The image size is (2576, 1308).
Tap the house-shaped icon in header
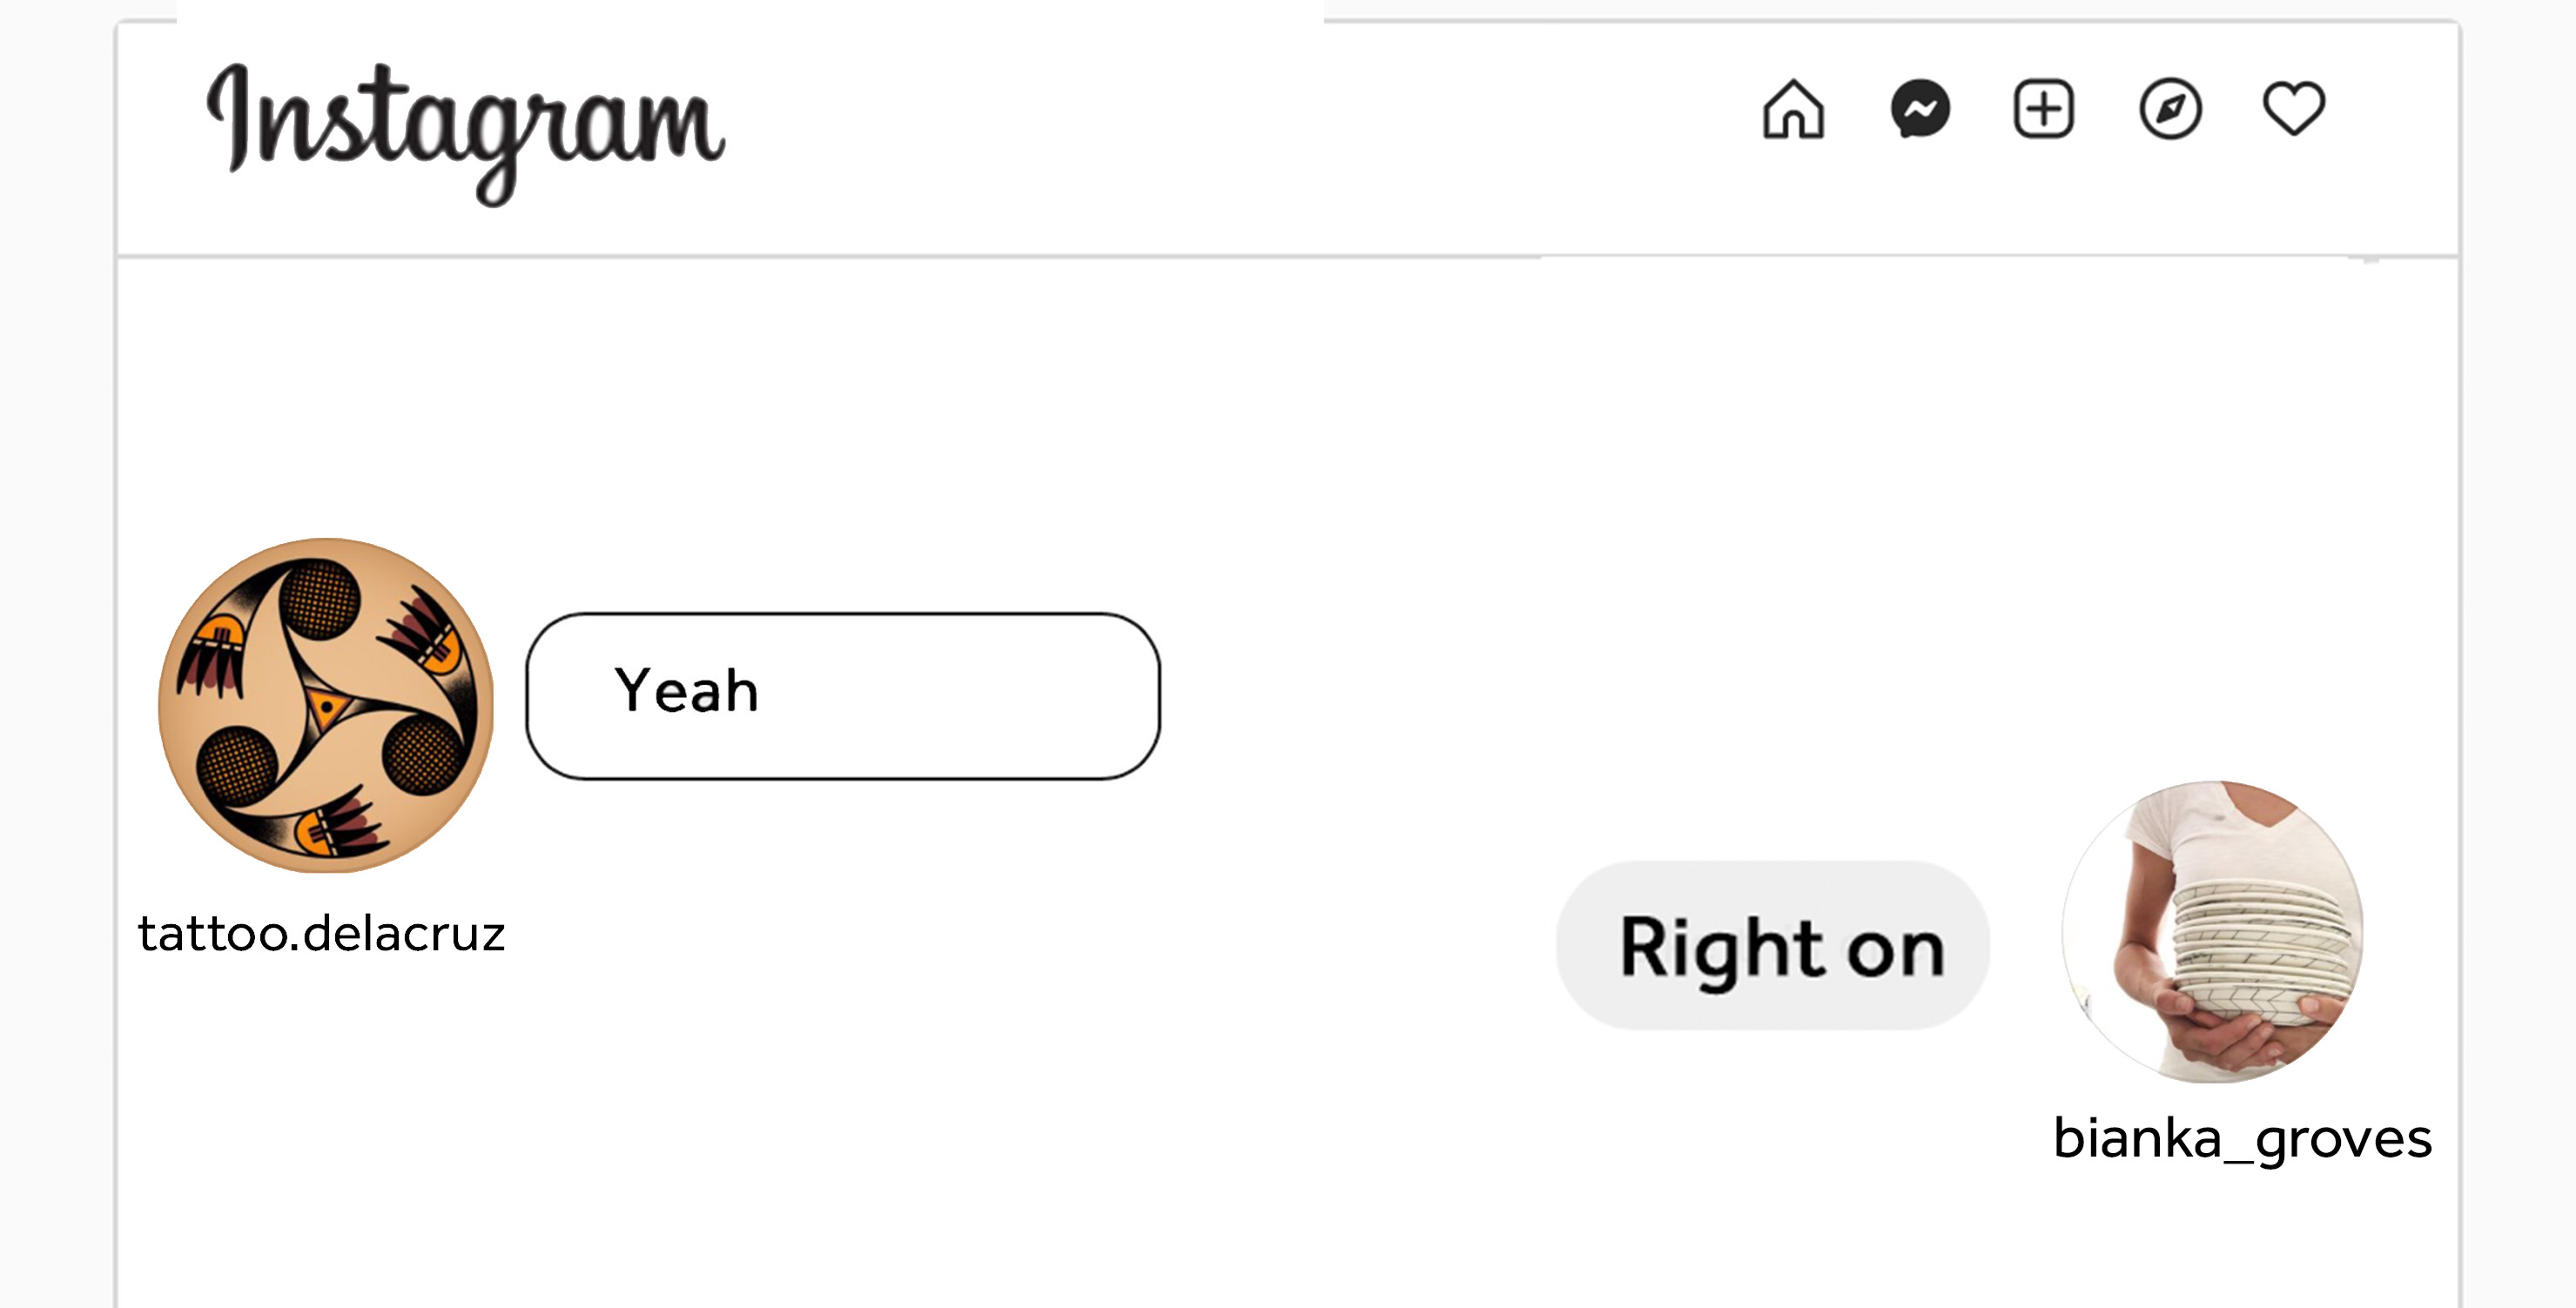1793,109
